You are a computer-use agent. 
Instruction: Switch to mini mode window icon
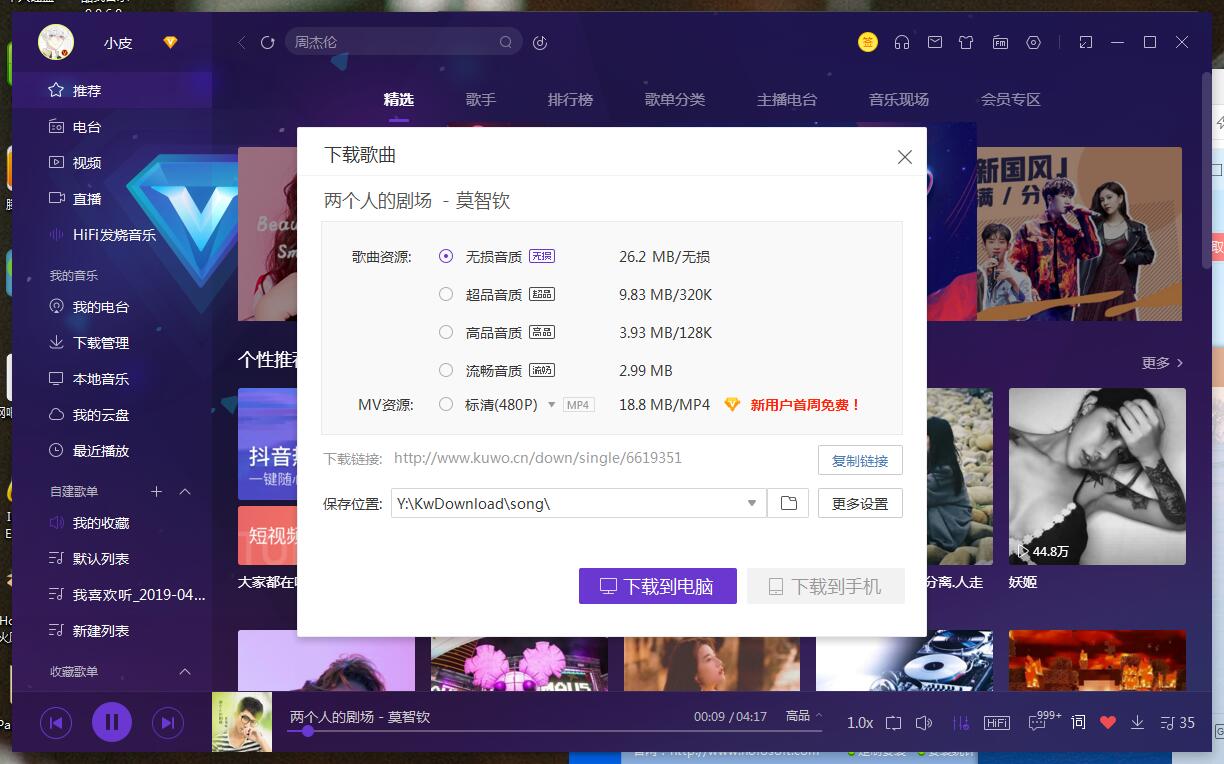pyautogui.click(x=1086, y=42)
